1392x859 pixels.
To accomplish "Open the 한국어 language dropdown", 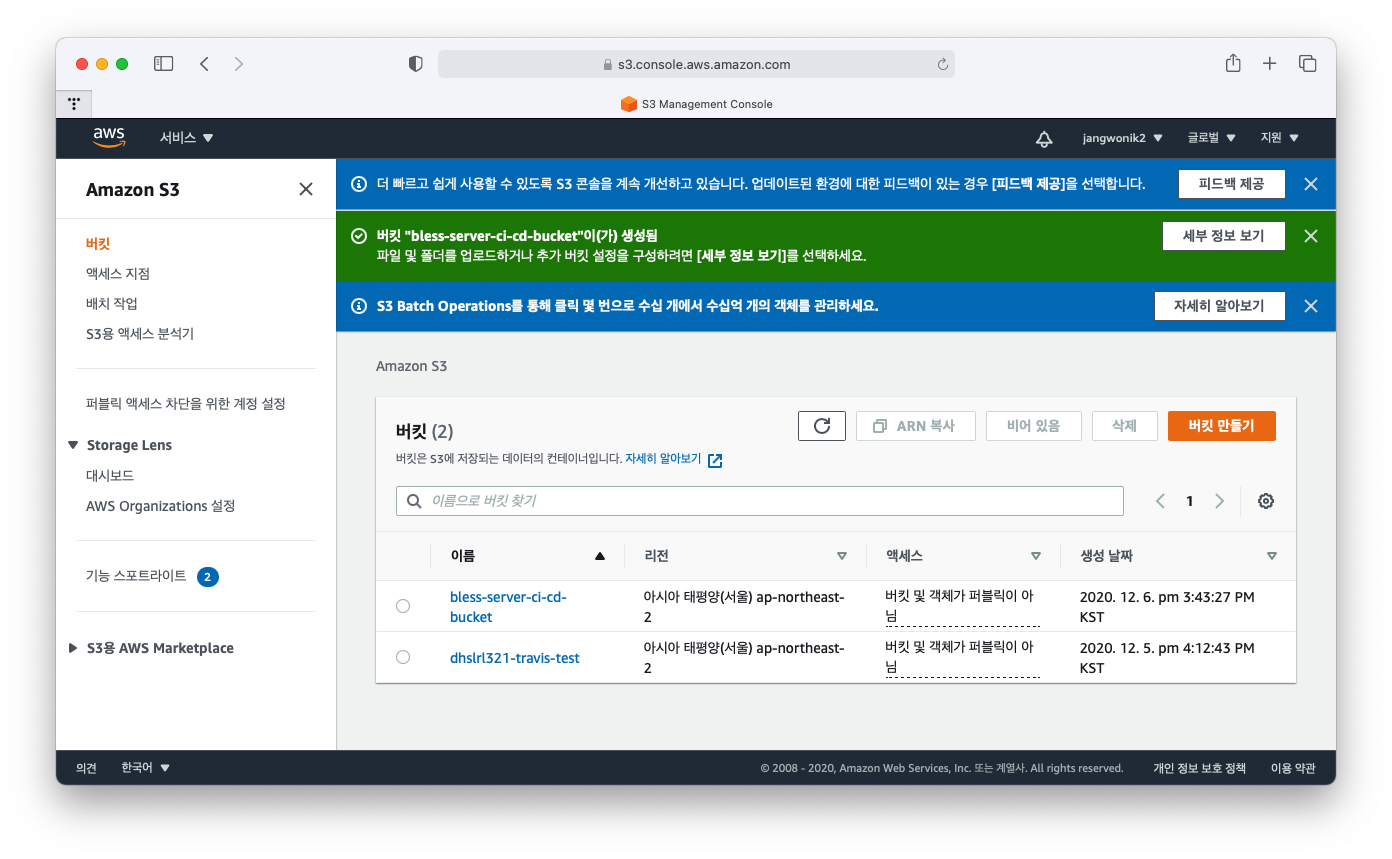I will 146,768.
